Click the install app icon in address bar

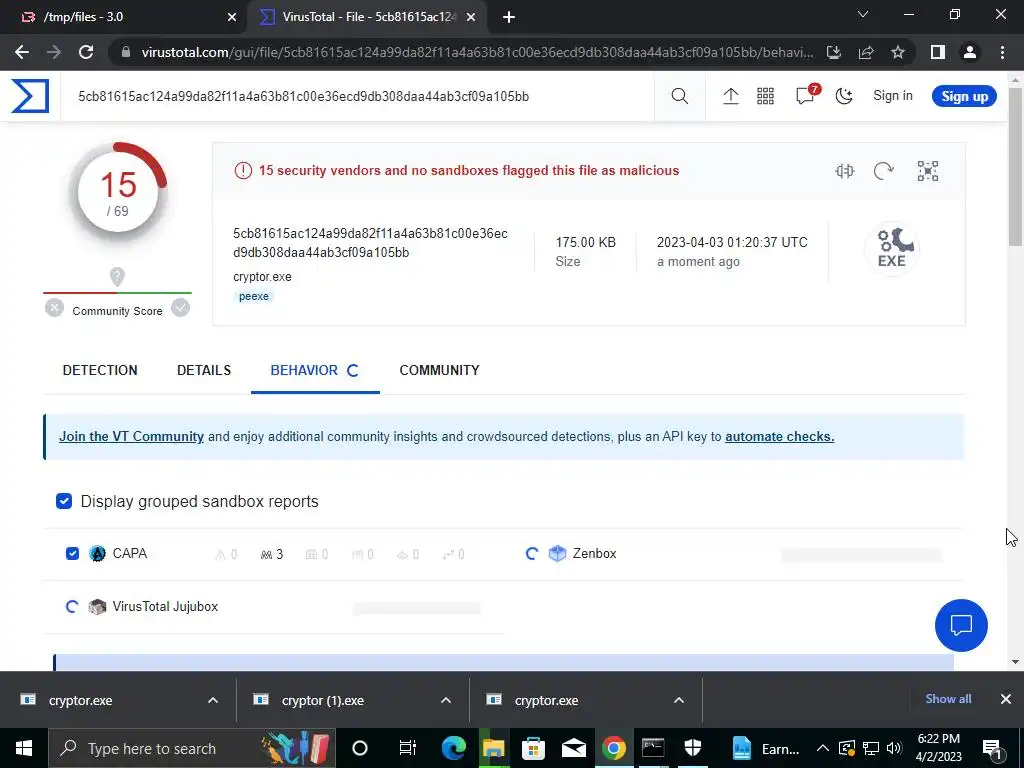tap(834, 52)
